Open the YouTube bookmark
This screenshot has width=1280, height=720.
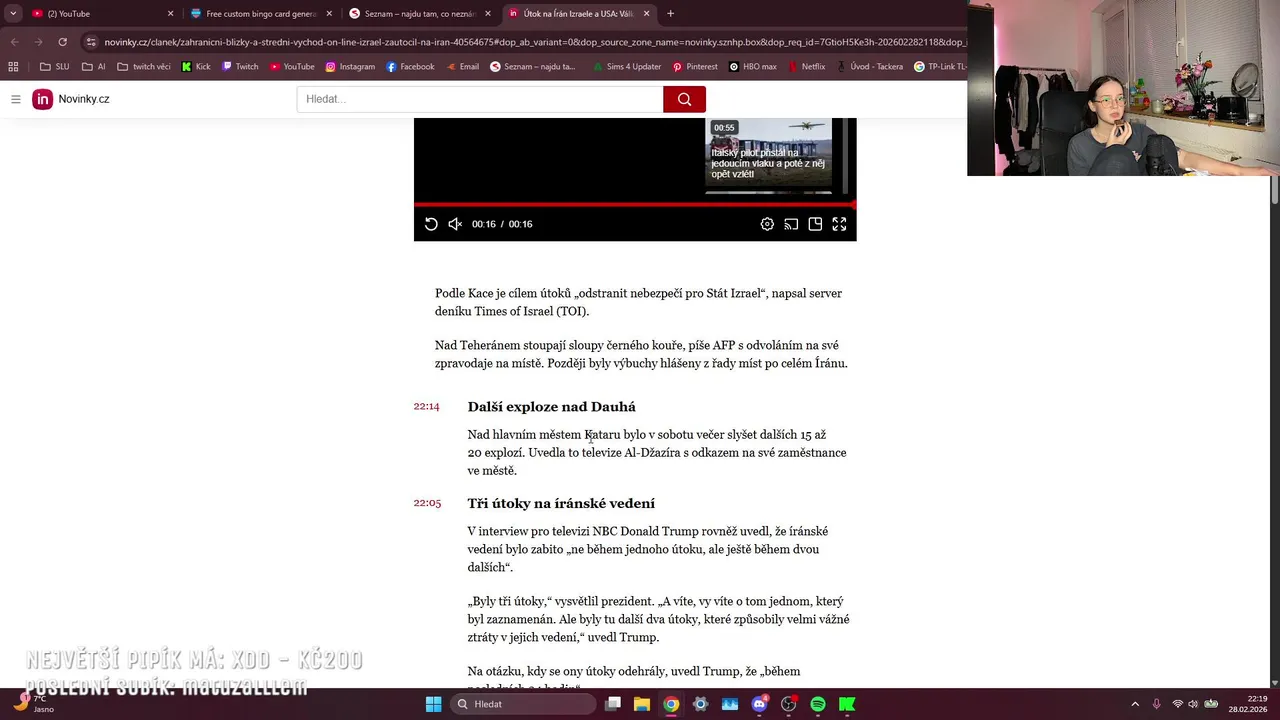point(292,67)
